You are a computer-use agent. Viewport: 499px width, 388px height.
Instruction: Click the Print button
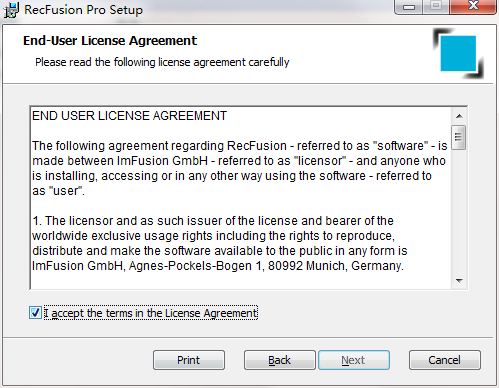point(189,360)
